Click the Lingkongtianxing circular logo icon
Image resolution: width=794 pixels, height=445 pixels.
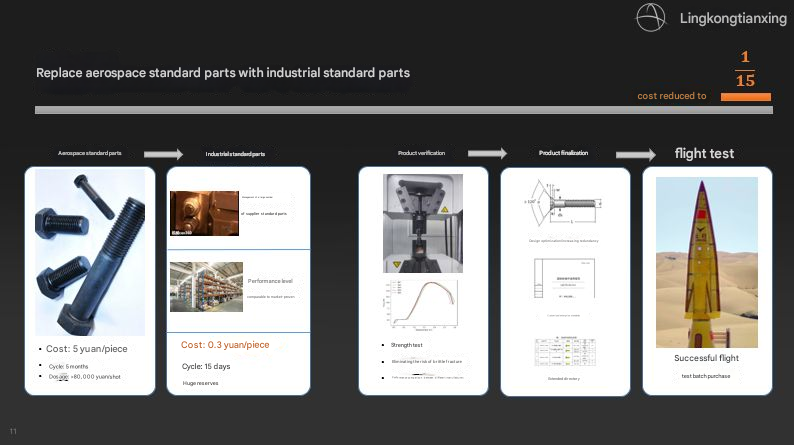[x=652, y=18]
